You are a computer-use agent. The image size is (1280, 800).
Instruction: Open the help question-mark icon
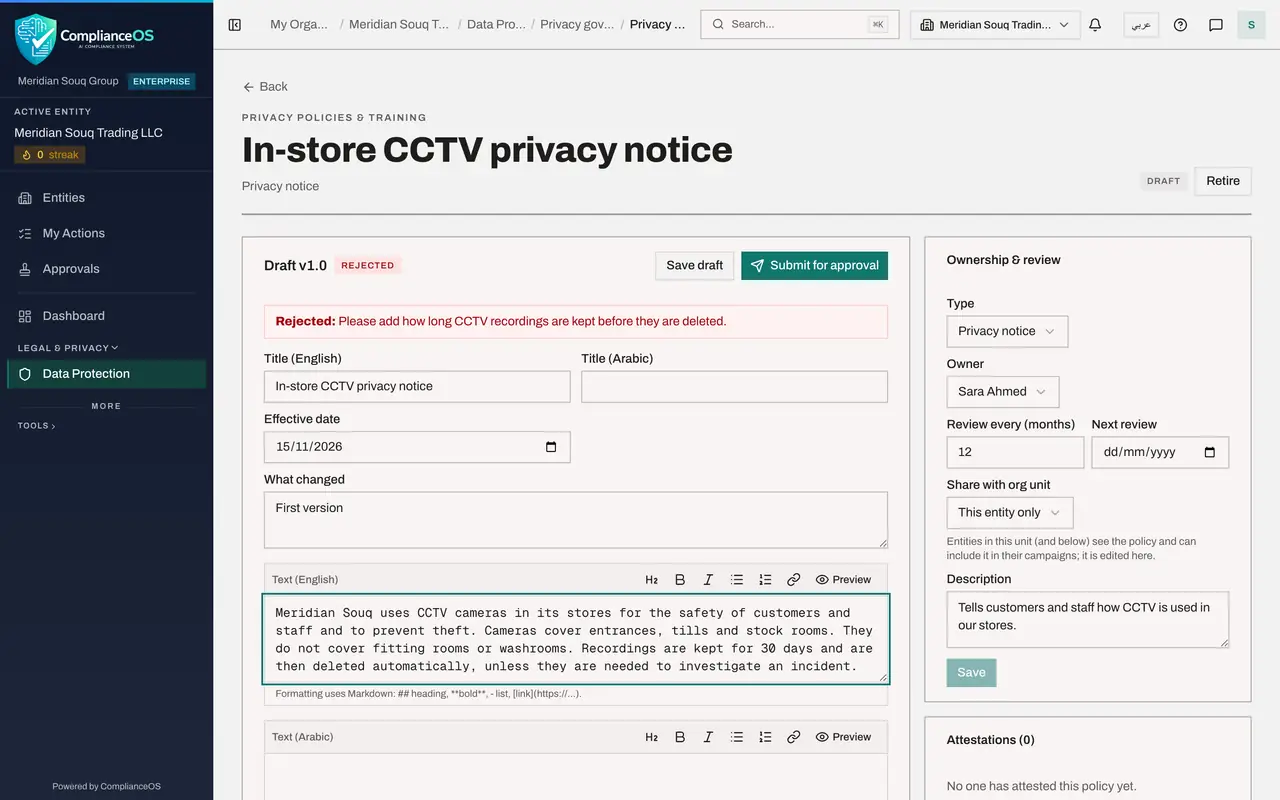pos(1180,25)
